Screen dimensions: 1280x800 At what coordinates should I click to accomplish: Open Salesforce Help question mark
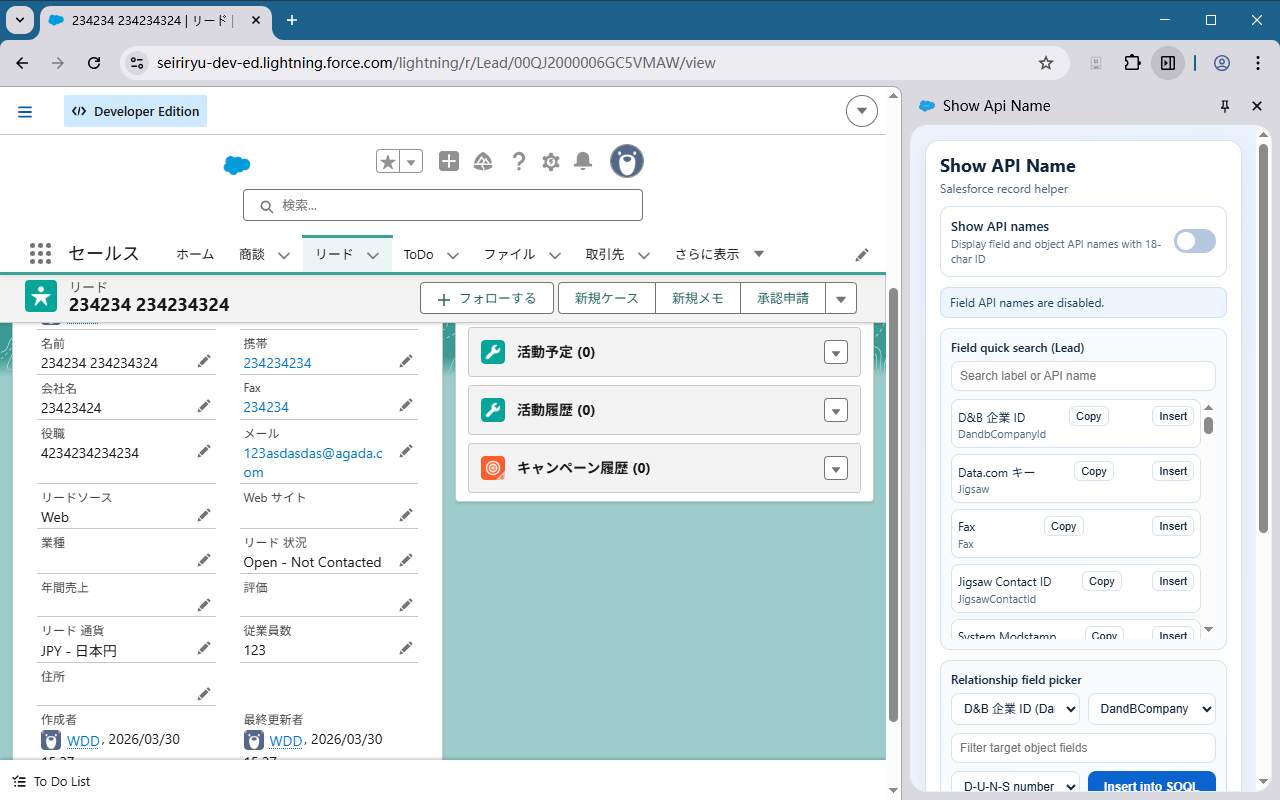coord(518,161)
